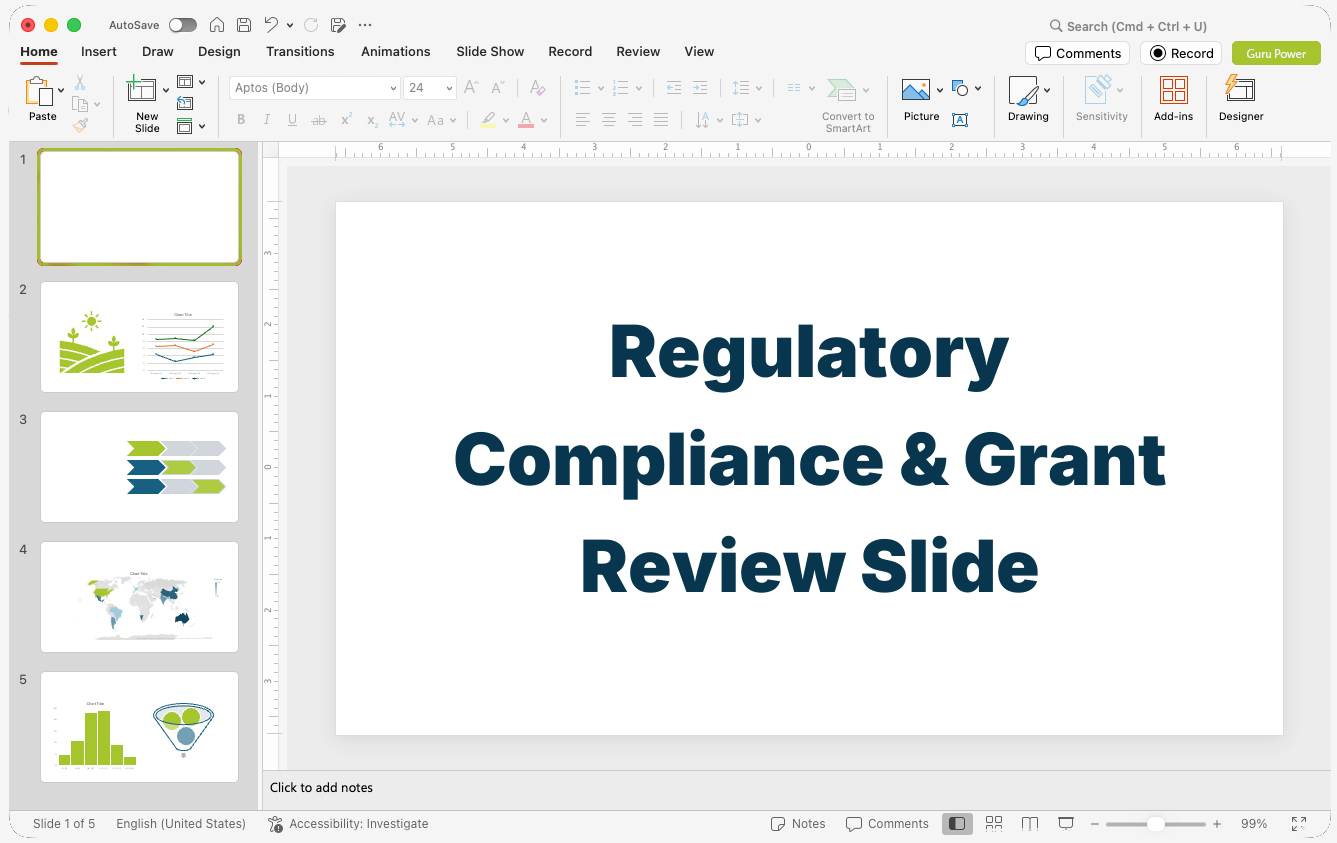Viewport: 1337px width, 843px height.
Task: Click the Record button at top right
Action: point(1181,53)
